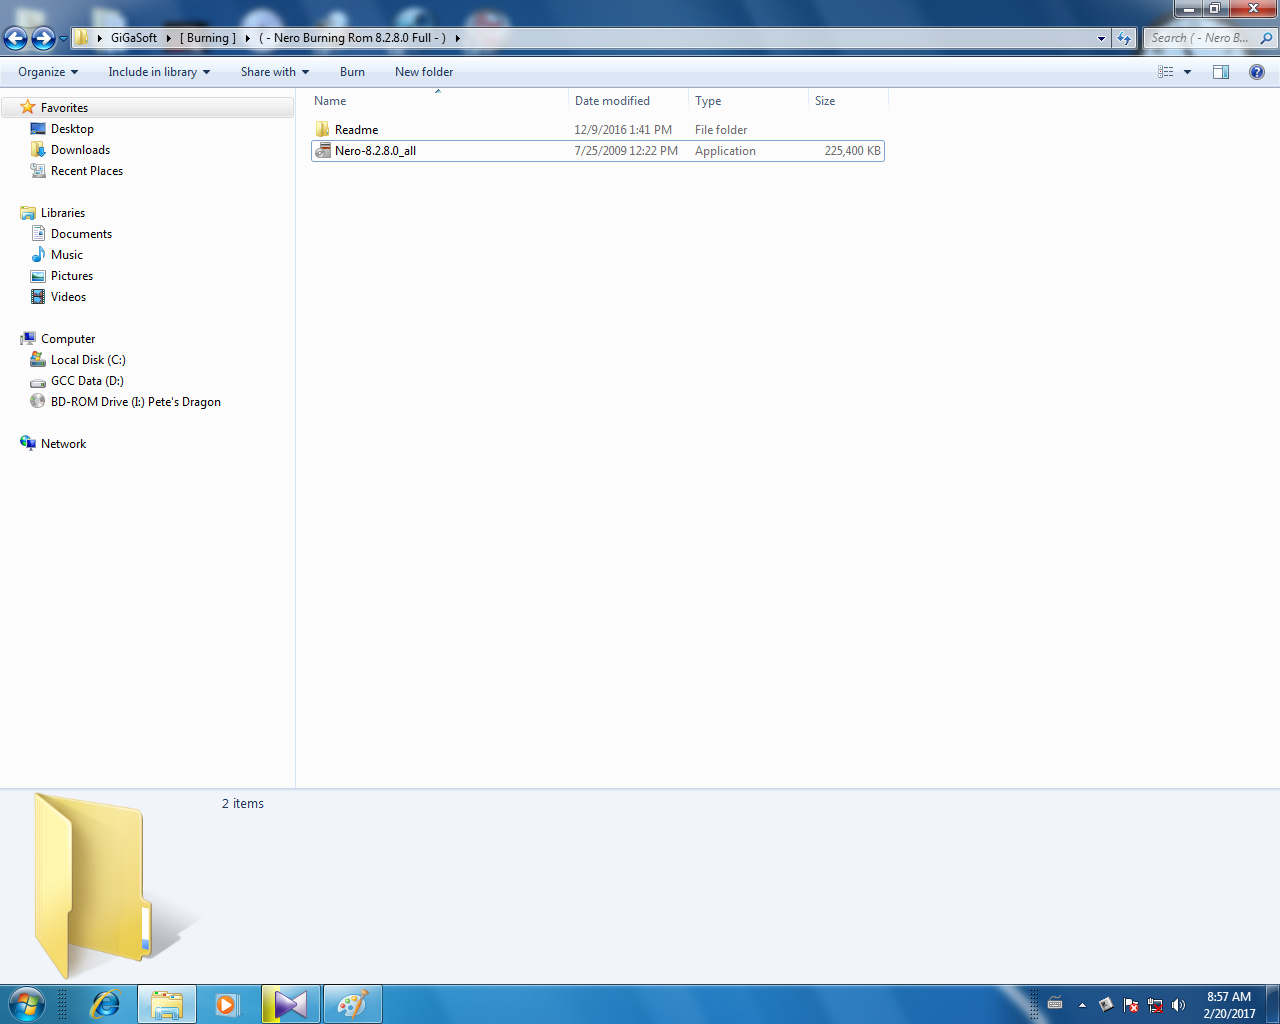Open Music library
Image resolution: width=1280 pixels, height=1024 pixels.
coord(66,255)
